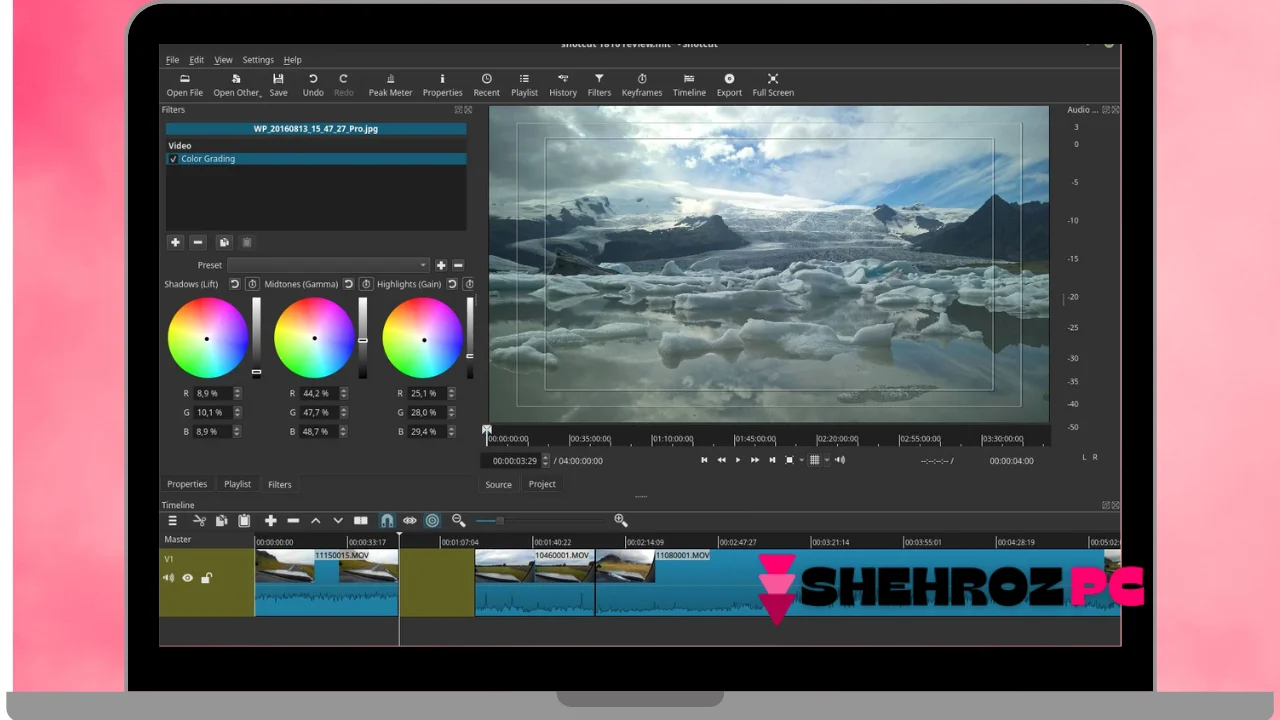Click the Filters funnel toolbar icon
This screenshot has width=1280, height=720.
coord(599,85)
